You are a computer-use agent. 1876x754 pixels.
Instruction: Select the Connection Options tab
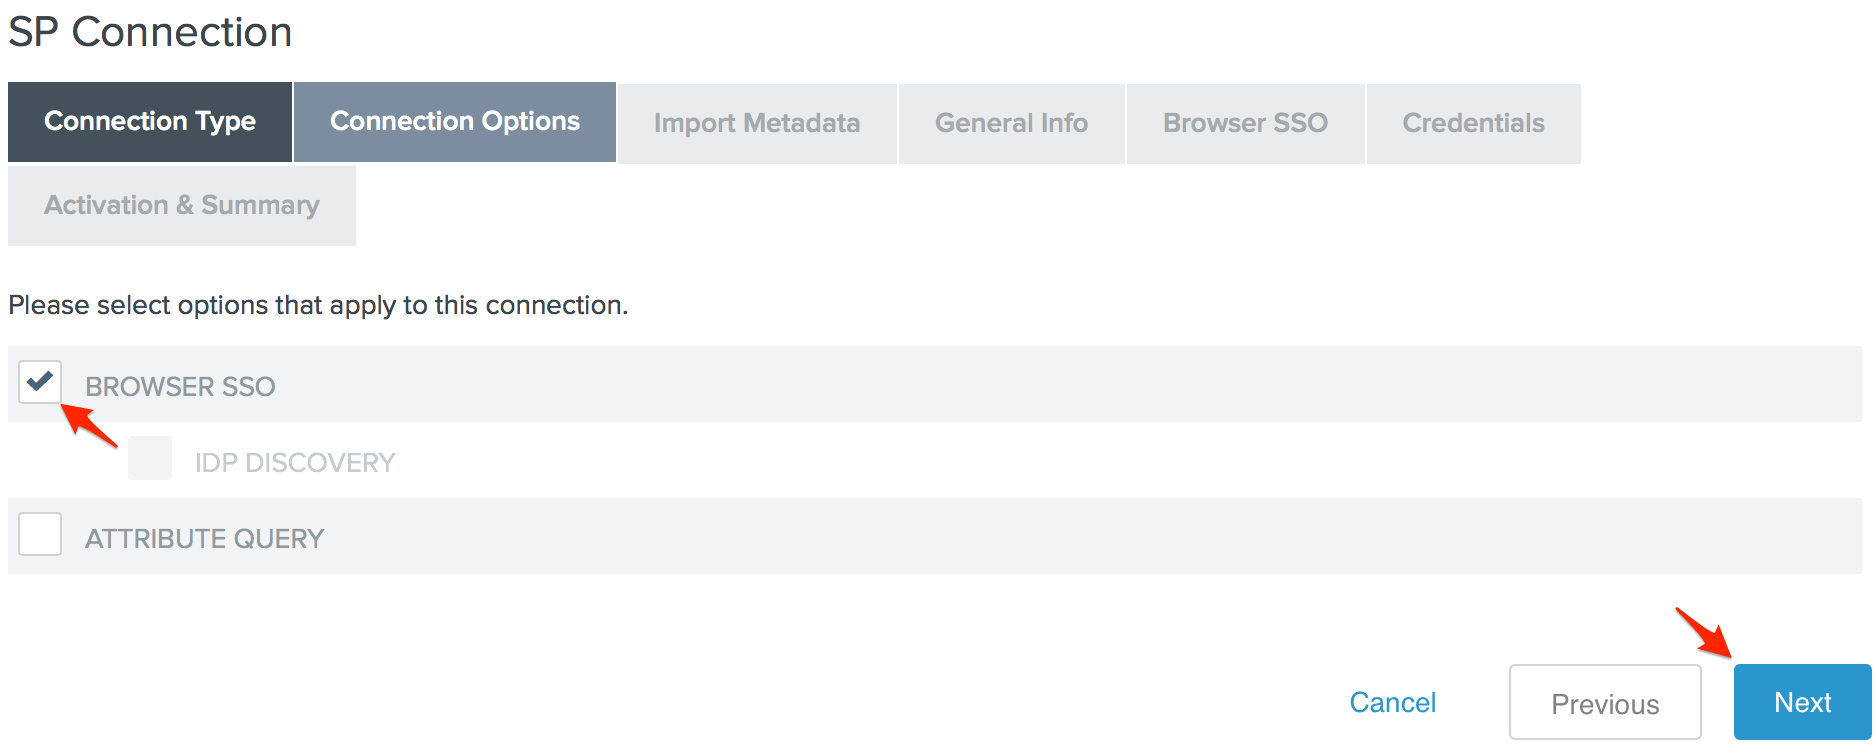coord(455,122)
